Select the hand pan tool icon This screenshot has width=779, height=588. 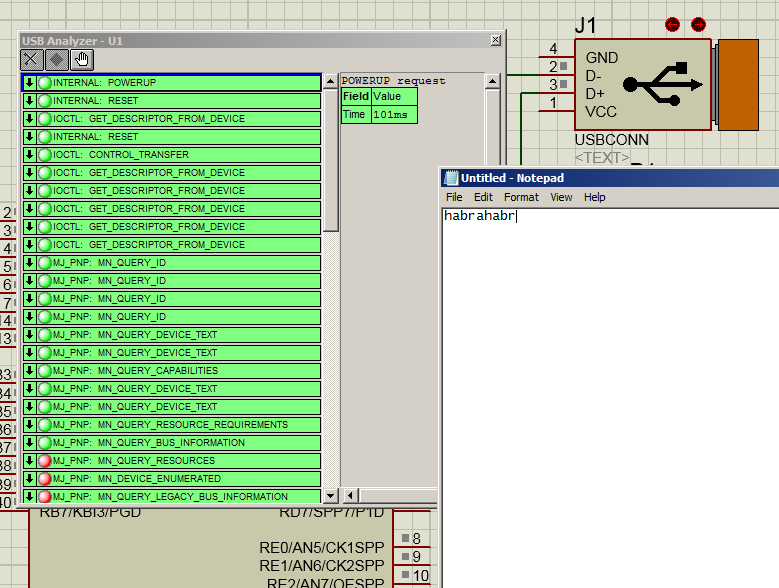tap(82, 59)
